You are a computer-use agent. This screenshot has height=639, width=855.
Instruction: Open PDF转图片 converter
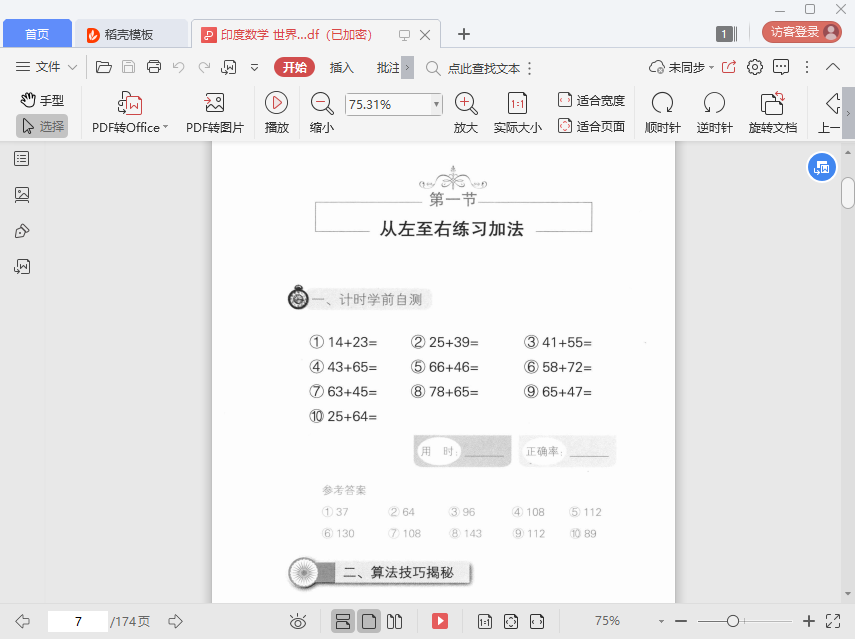pos(214,113)
